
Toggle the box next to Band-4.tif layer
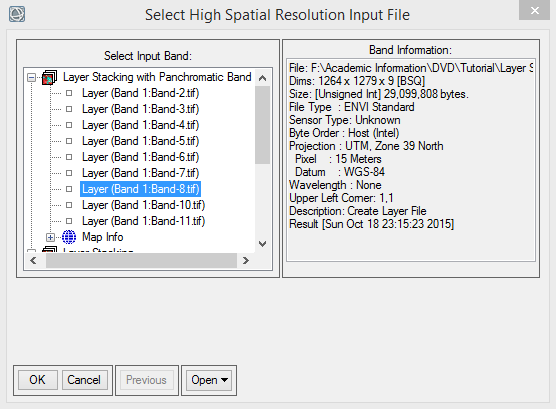(x=69, y=125)
